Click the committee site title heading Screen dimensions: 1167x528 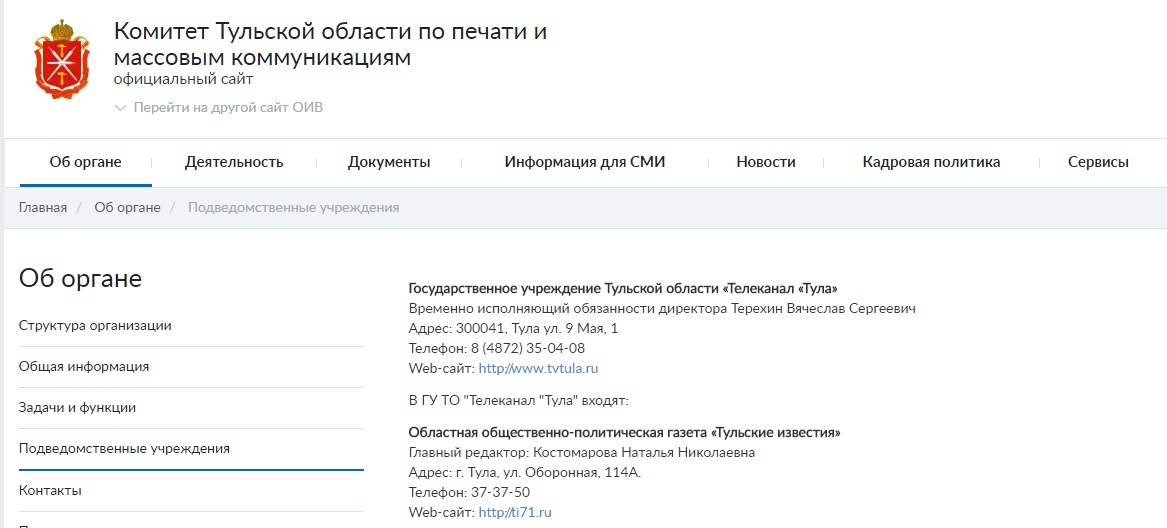(x=330, y=44)
